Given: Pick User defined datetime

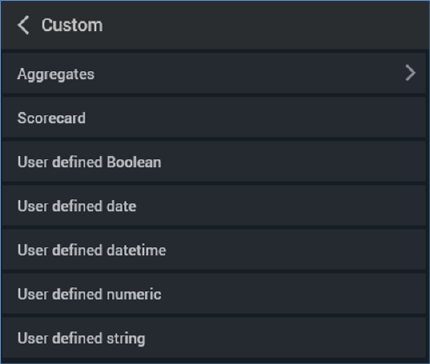Looking at the screenshot, I should (214, 250).
